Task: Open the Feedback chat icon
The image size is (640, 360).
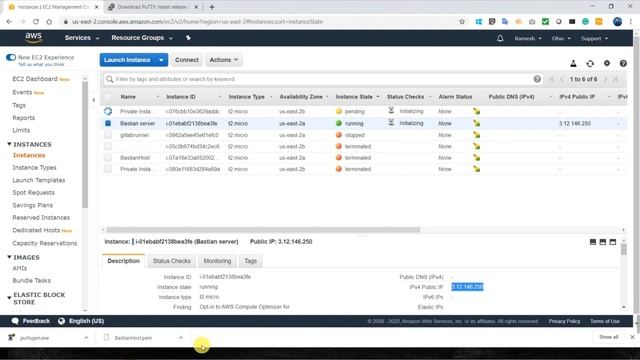Action: pyautogui.click(x=16, y=321)
